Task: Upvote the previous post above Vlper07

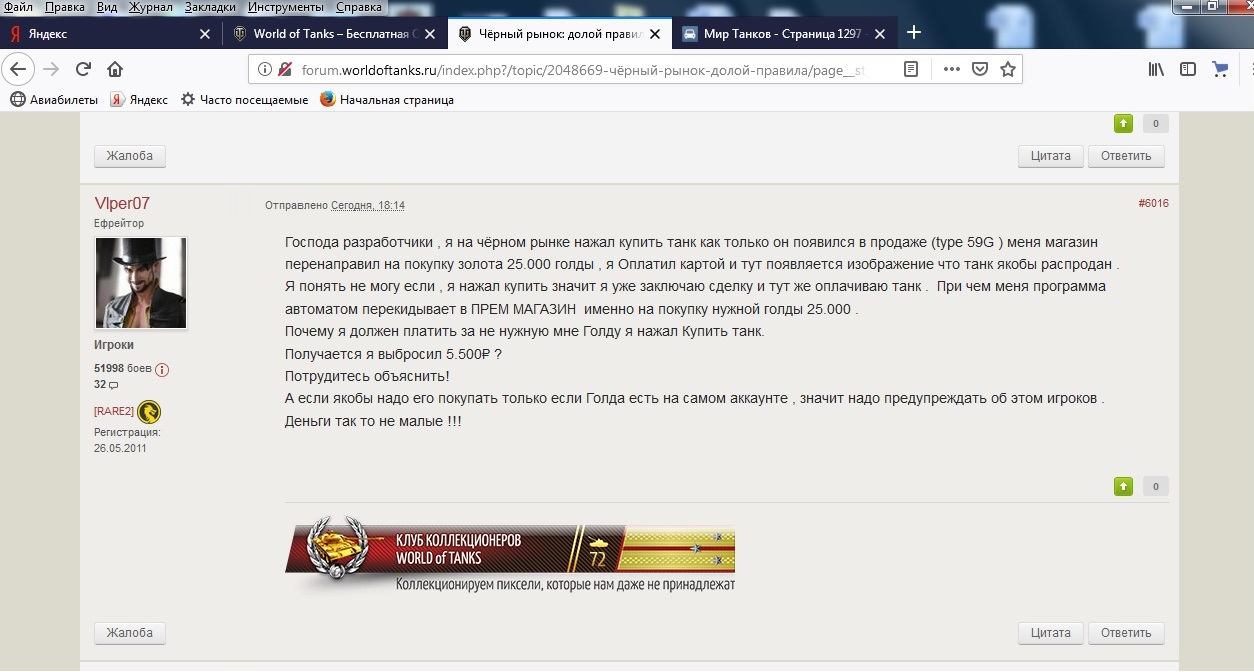Action: coord(1124,124)
